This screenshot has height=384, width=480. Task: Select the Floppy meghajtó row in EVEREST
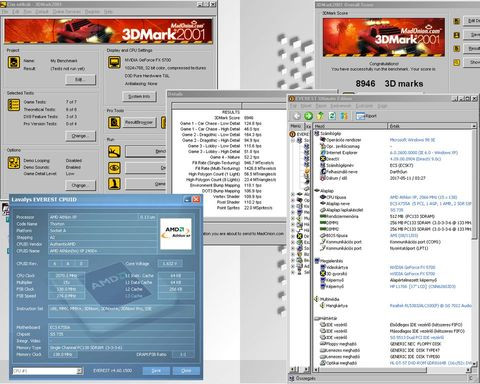[395, 344]
